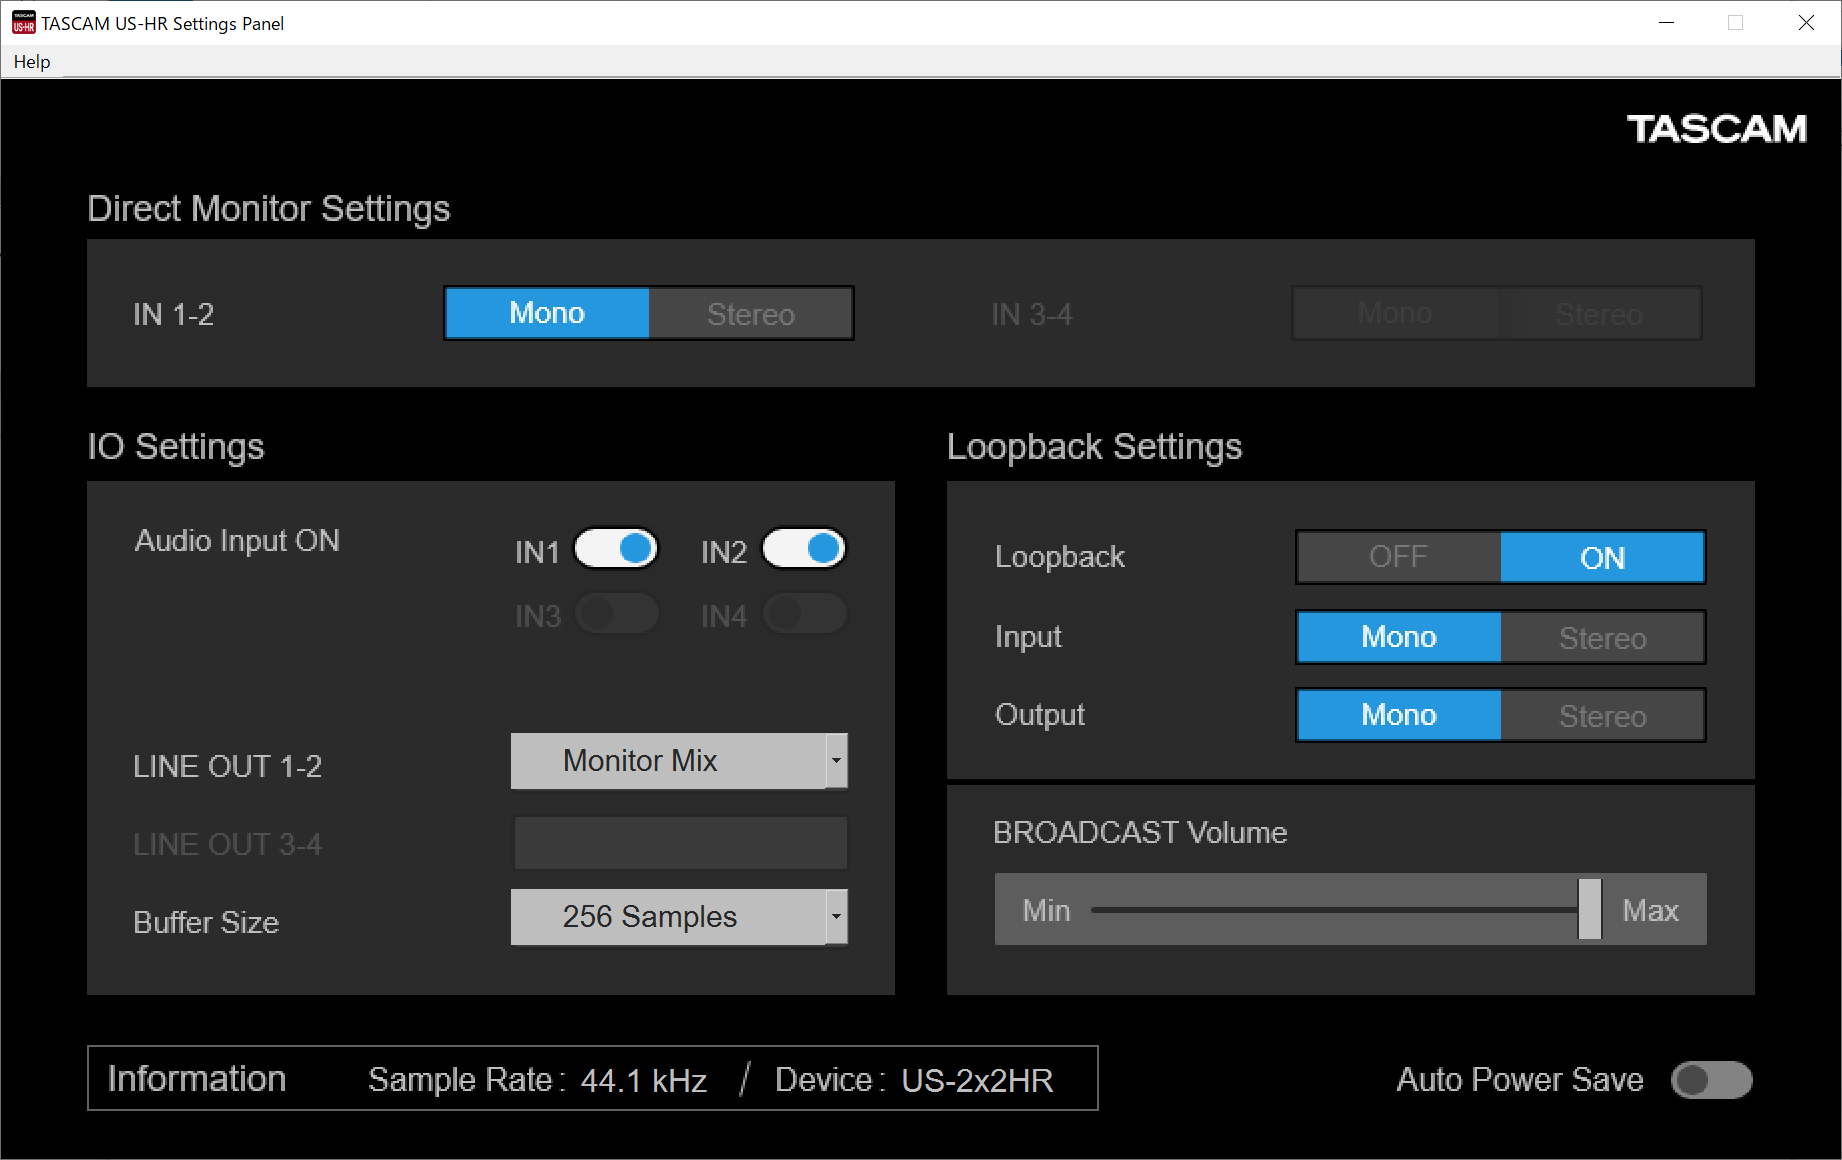Click the Audio Input ON label

(237, 541)
